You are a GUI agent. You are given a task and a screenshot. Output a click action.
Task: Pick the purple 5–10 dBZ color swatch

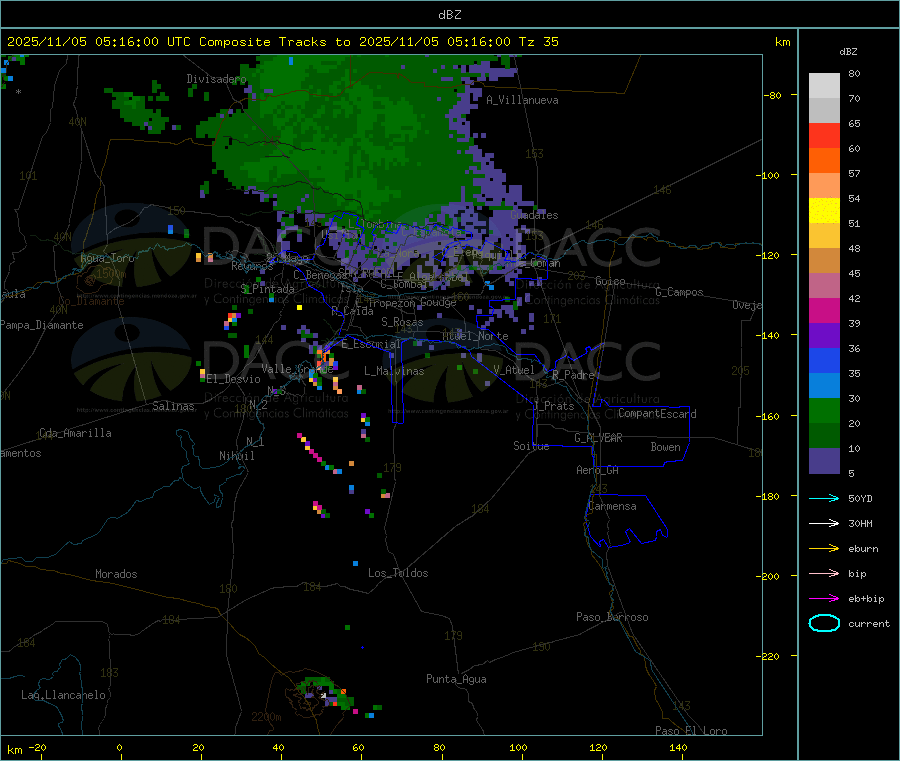click(x=824, y=461)
